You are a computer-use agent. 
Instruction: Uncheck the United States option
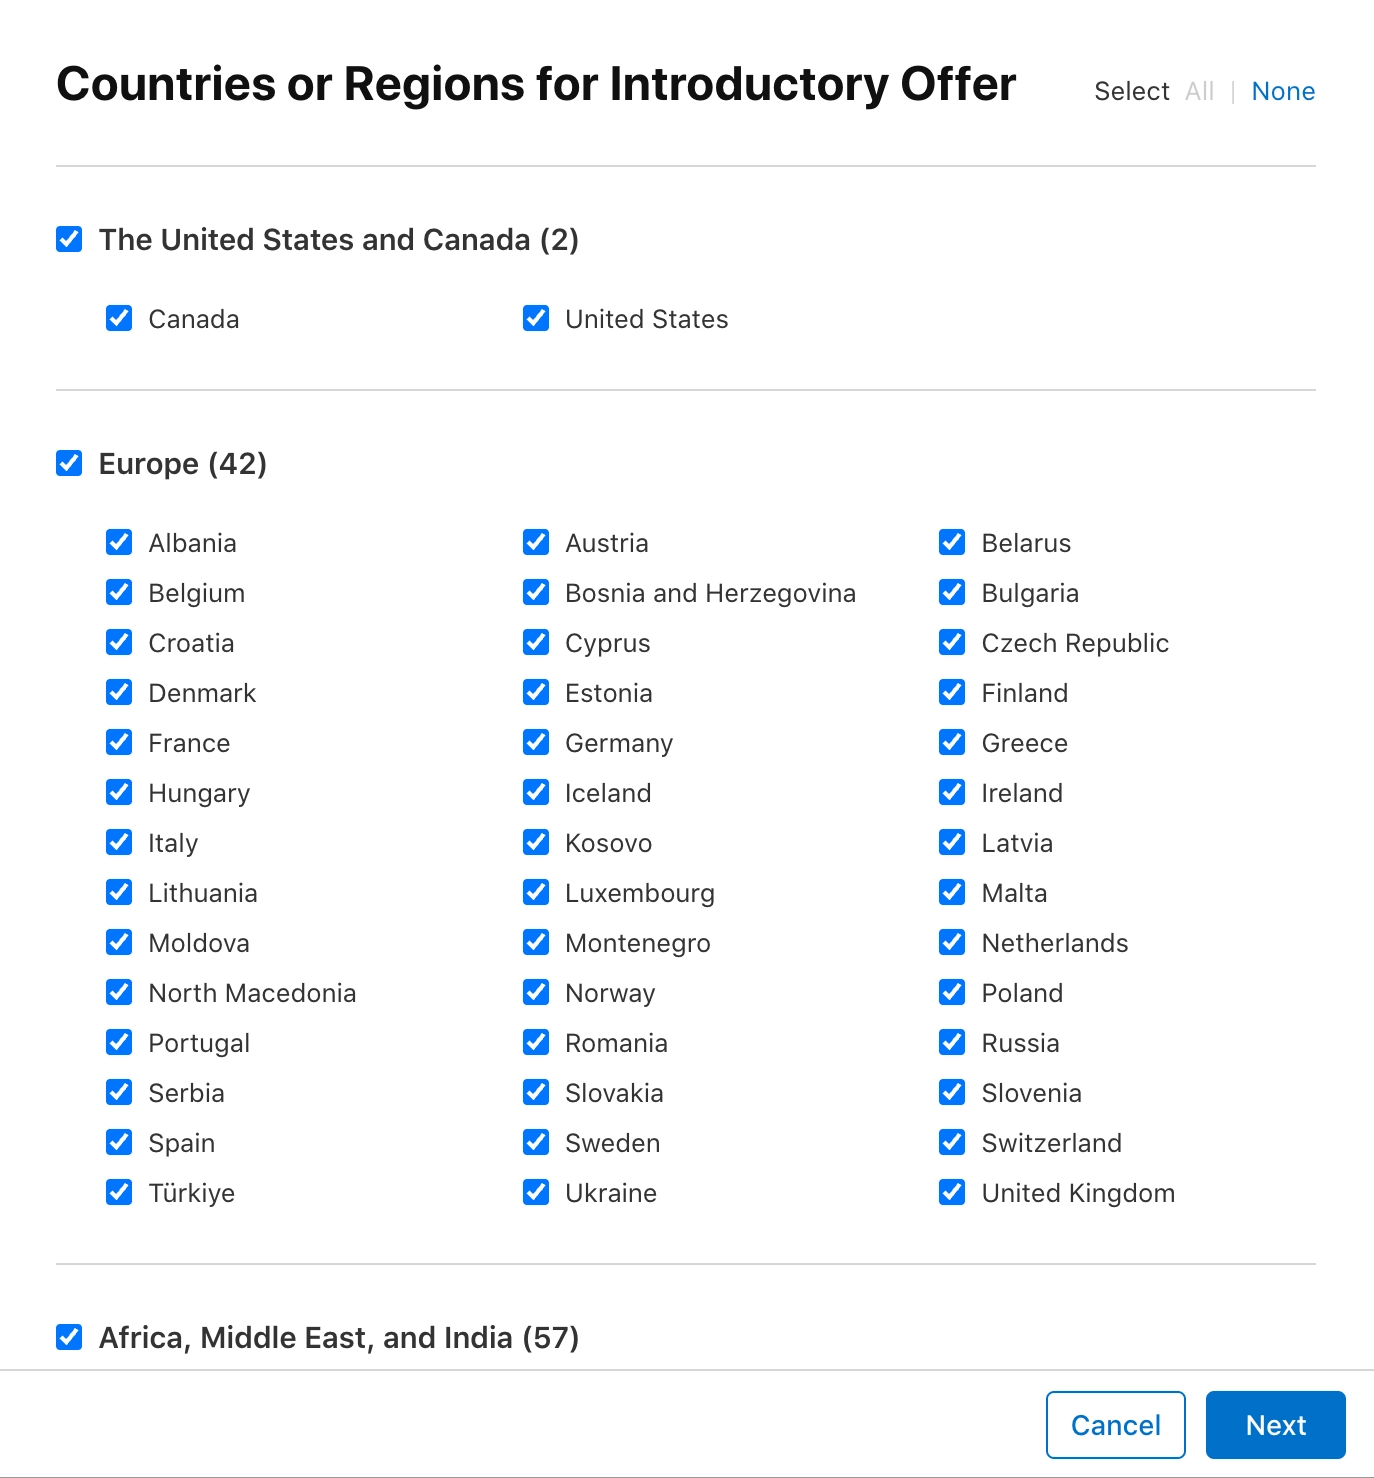536,318
